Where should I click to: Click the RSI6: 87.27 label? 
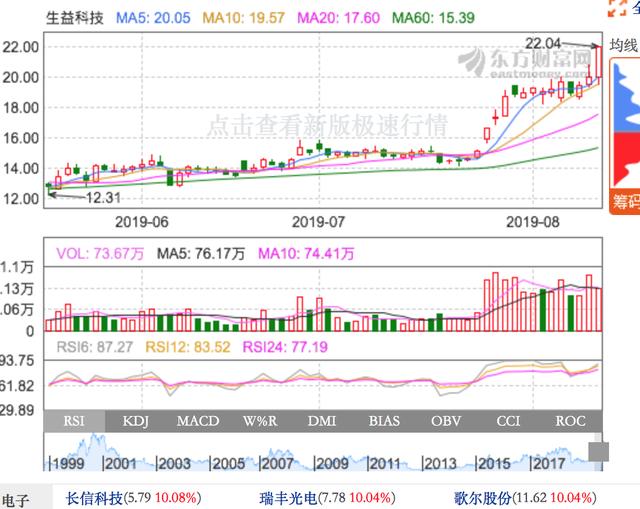pyautogui.click(x=94, y=347)
